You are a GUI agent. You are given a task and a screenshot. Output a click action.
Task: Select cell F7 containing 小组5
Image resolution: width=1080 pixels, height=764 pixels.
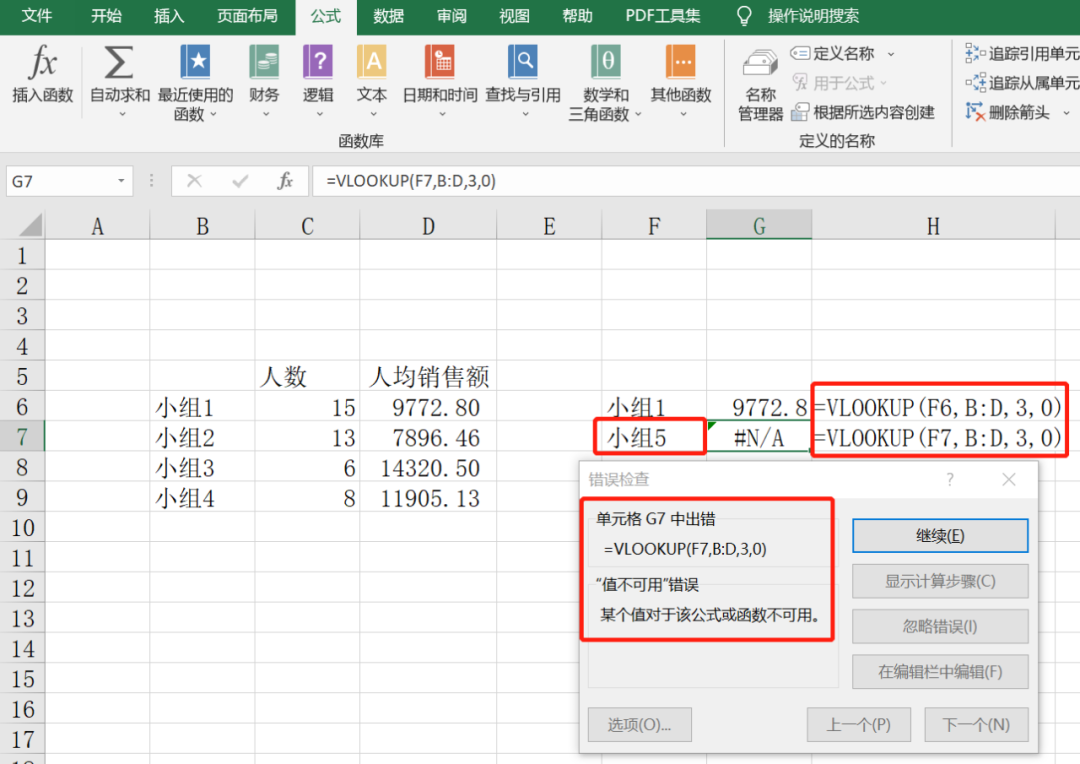point(654,437)
